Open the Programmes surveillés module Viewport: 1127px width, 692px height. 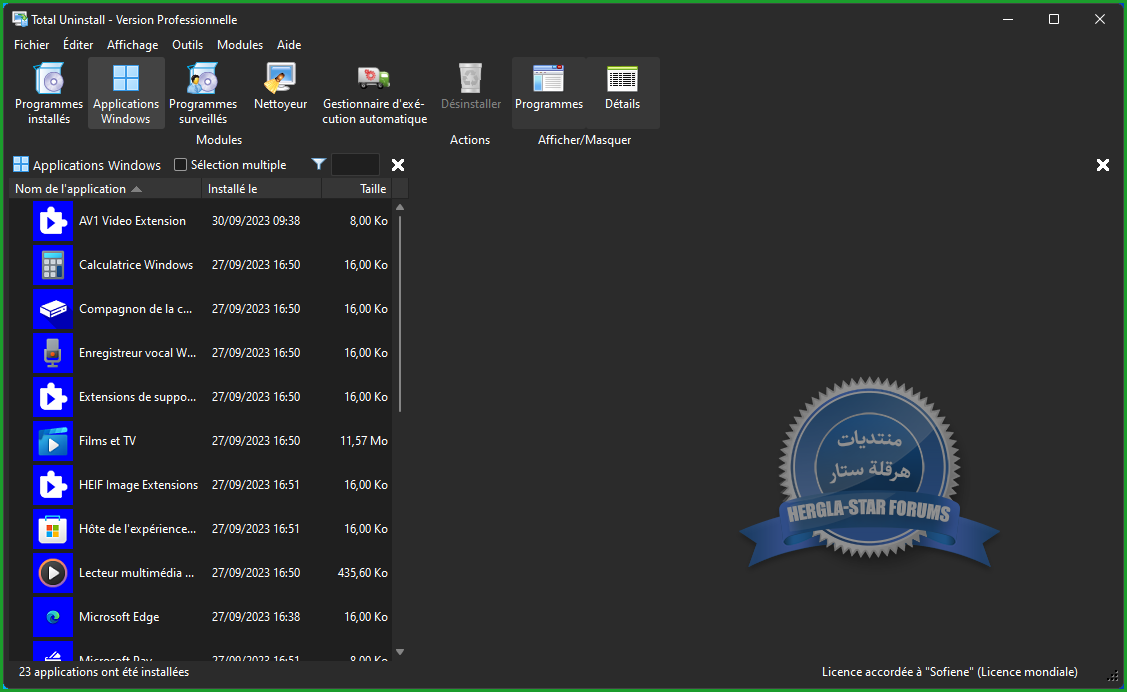(x=203, y=93)
